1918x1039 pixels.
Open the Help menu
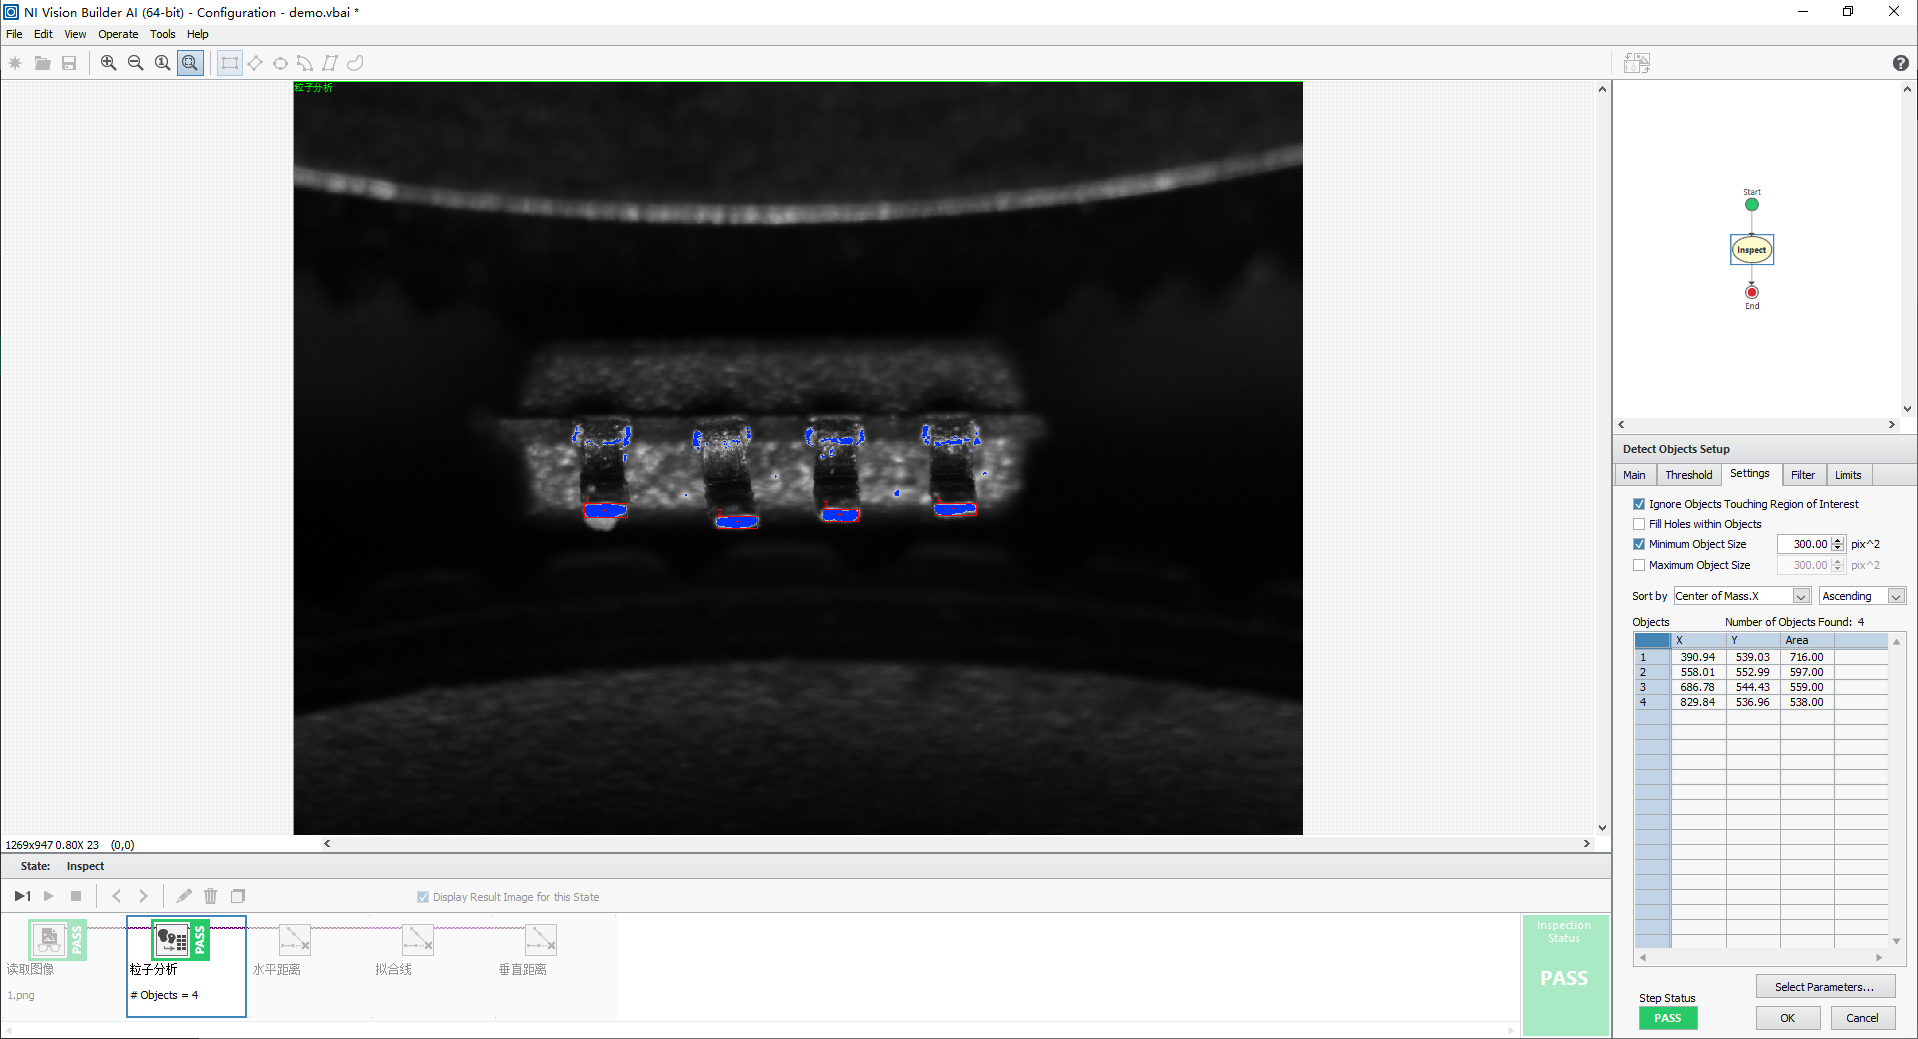click(x=198, y=34)
